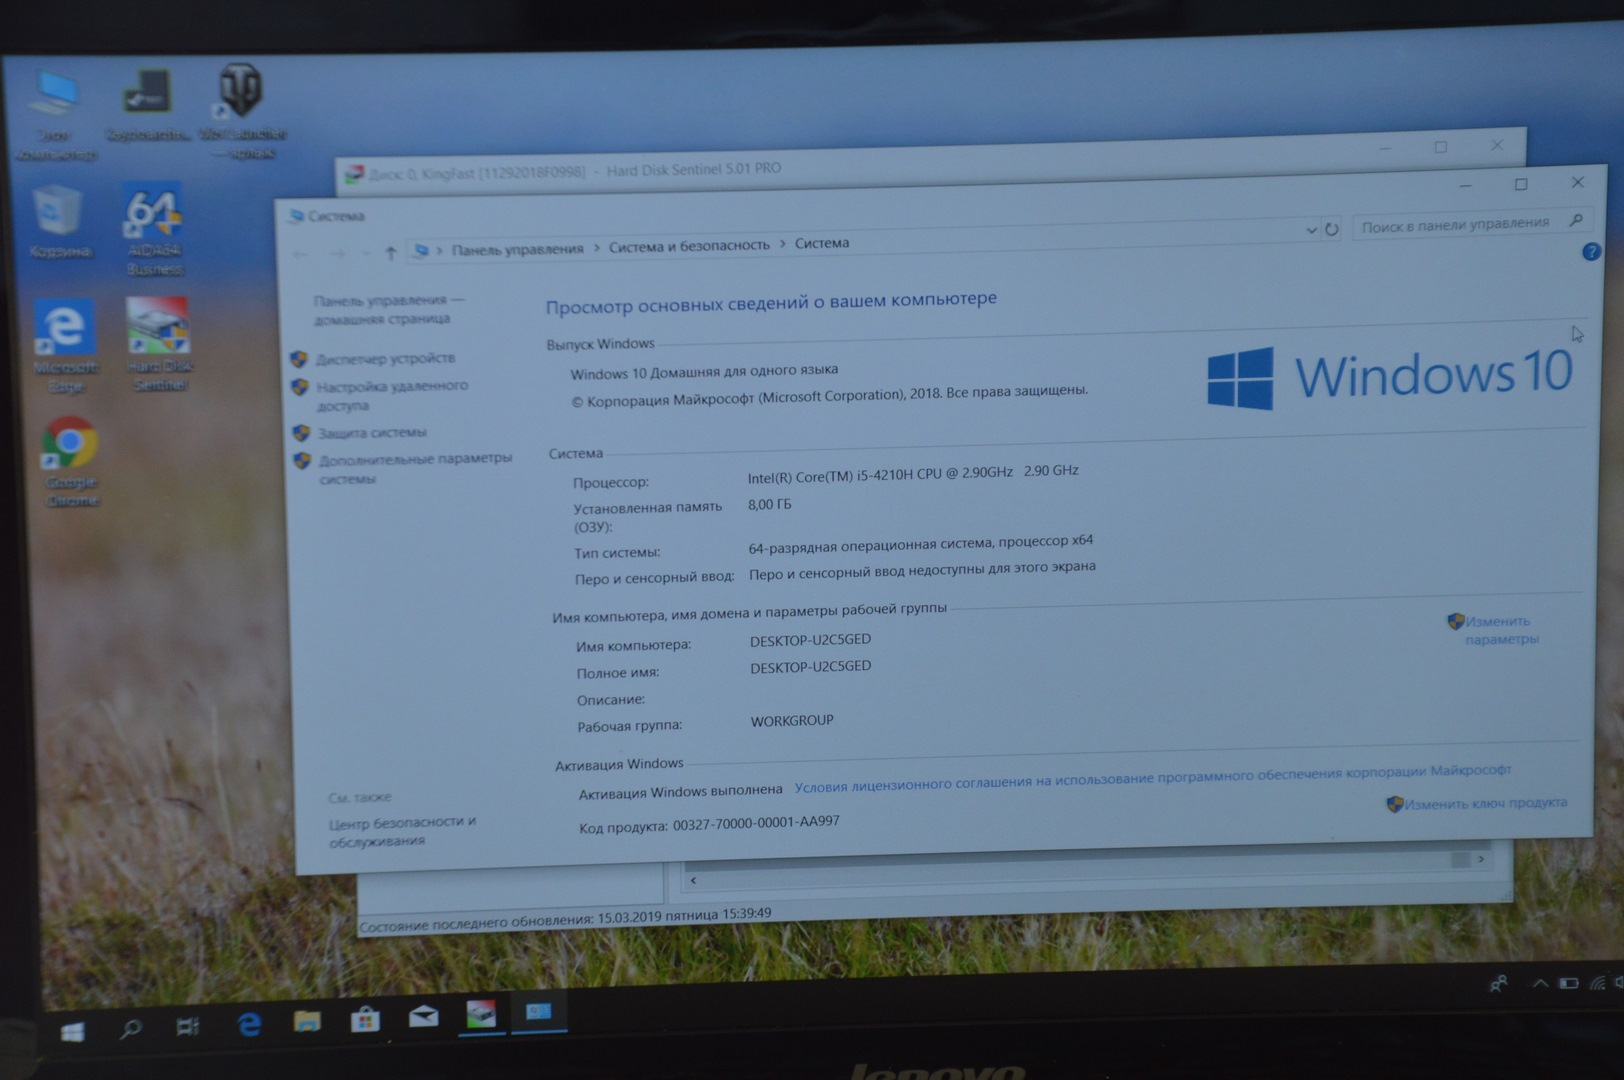Click the refresh icon beside address bar
Image resolution: width=1624 pixels, height=1080 pixels.
(x=1332, y=229)
